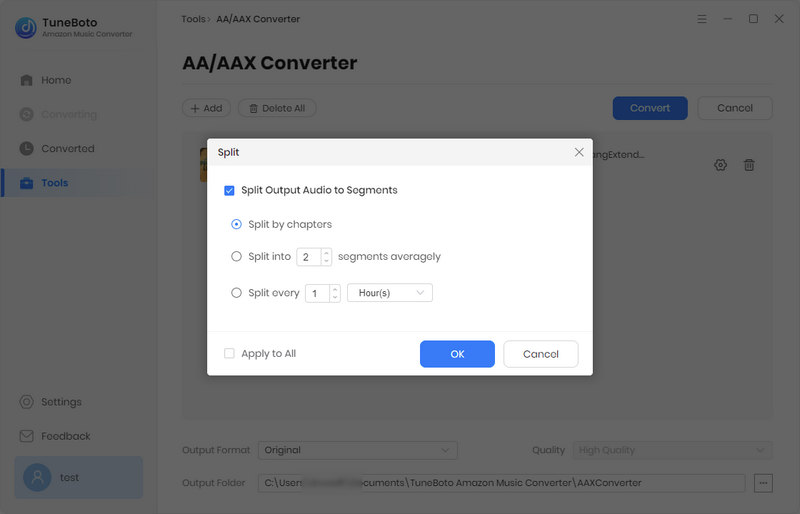Viewport: 800px width, 514px height.
Task: Close the Split dialog with the X
Action: pyautogui.click(x=579, y=152)
